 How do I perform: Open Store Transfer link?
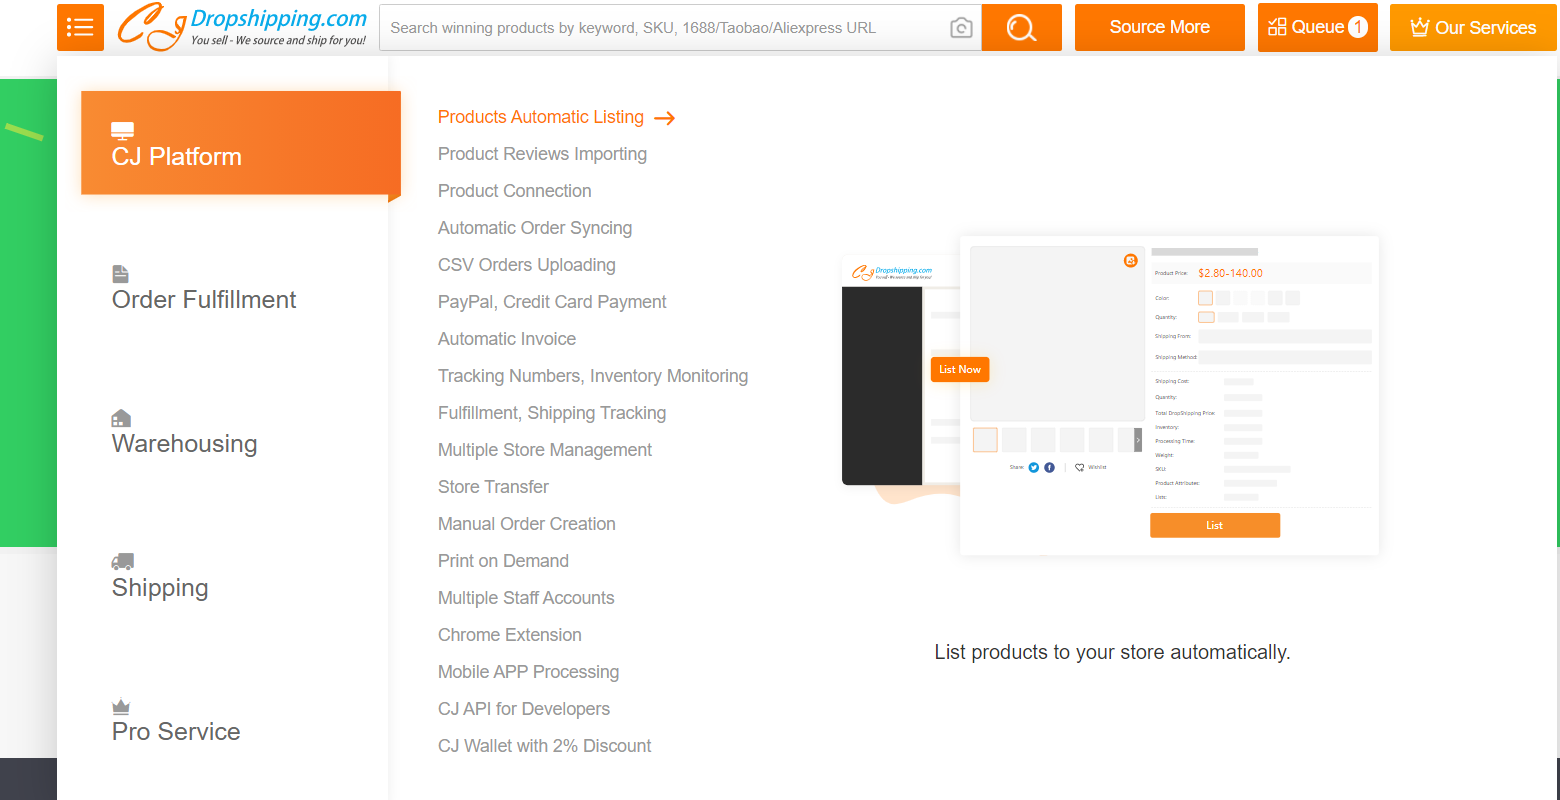[x=493, y=487]
